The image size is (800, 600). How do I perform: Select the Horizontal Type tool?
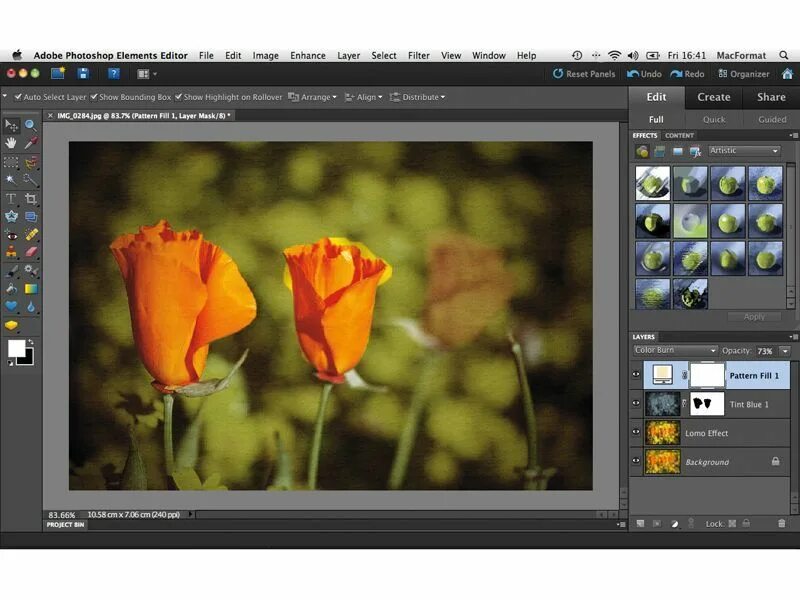(x=11, y=199)
